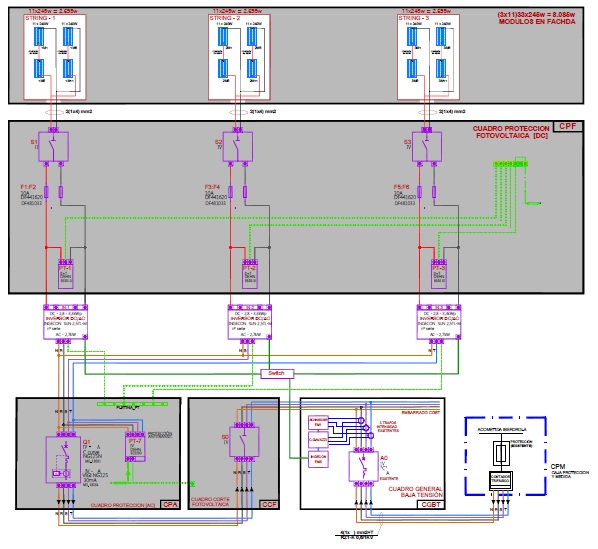Select the SC switch in CCF panel
Image resolution: width=598 pixels, height=549 pixels.
244,442
